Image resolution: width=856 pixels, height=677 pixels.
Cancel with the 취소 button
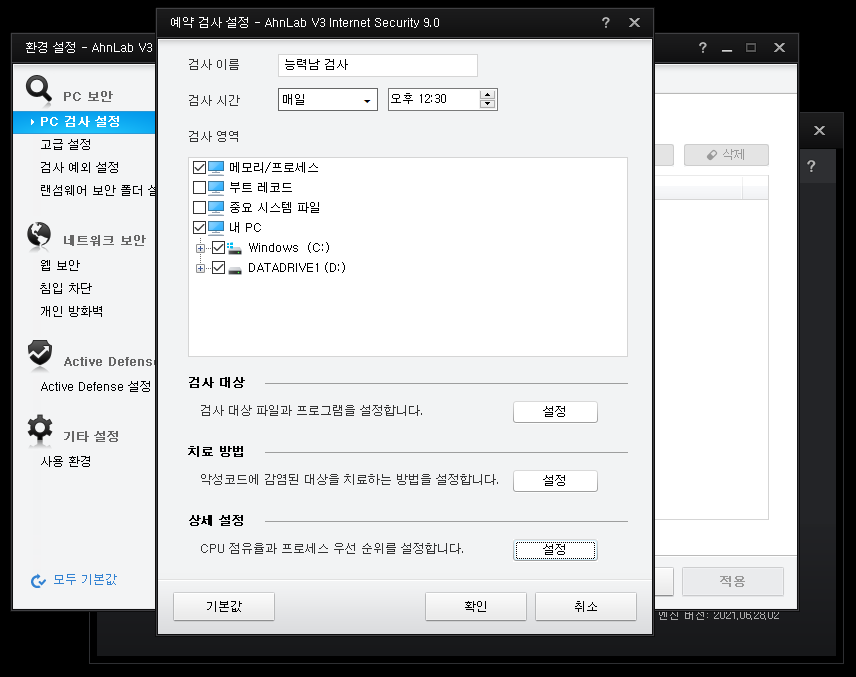point(586,607)
